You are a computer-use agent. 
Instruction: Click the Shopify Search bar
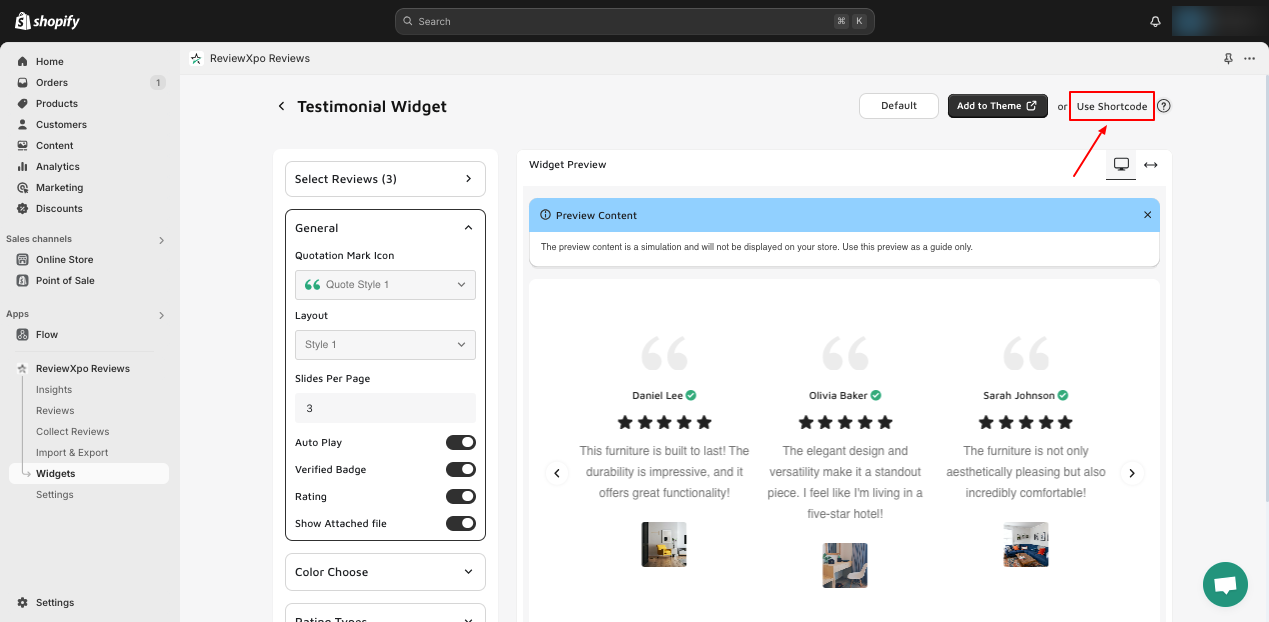pyautogui.click(x=635, y=21)
